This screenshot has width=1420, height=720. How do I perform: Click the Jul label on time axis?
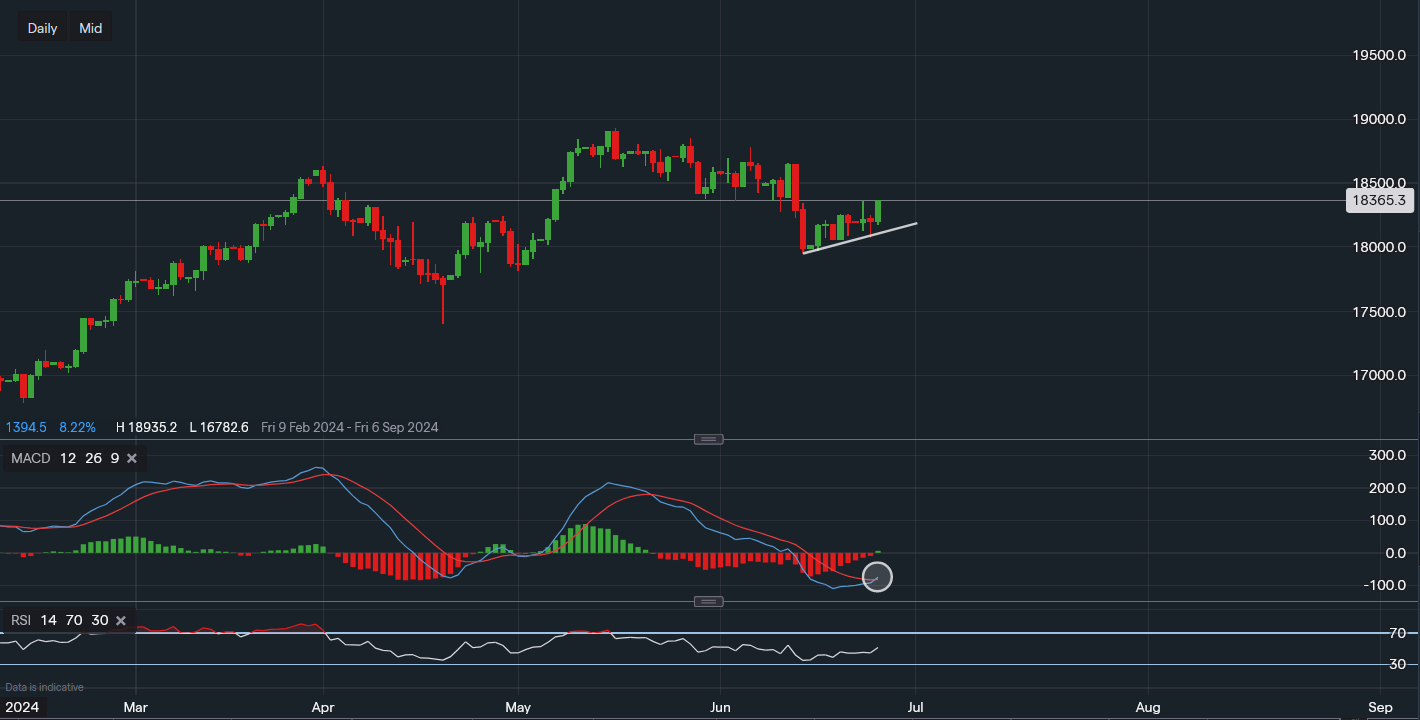tap(914, 707)
